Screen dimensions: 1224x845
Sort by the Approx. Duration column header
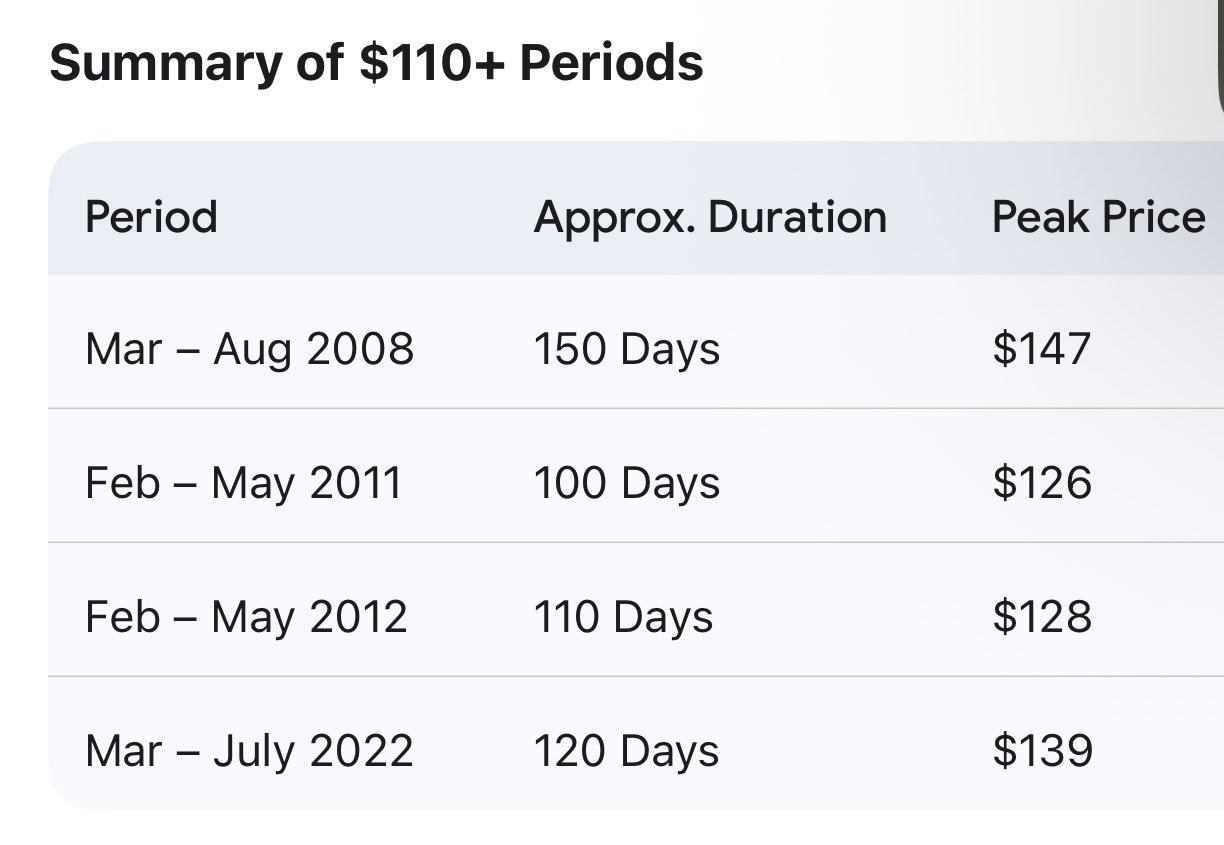(x=710, y=217)
